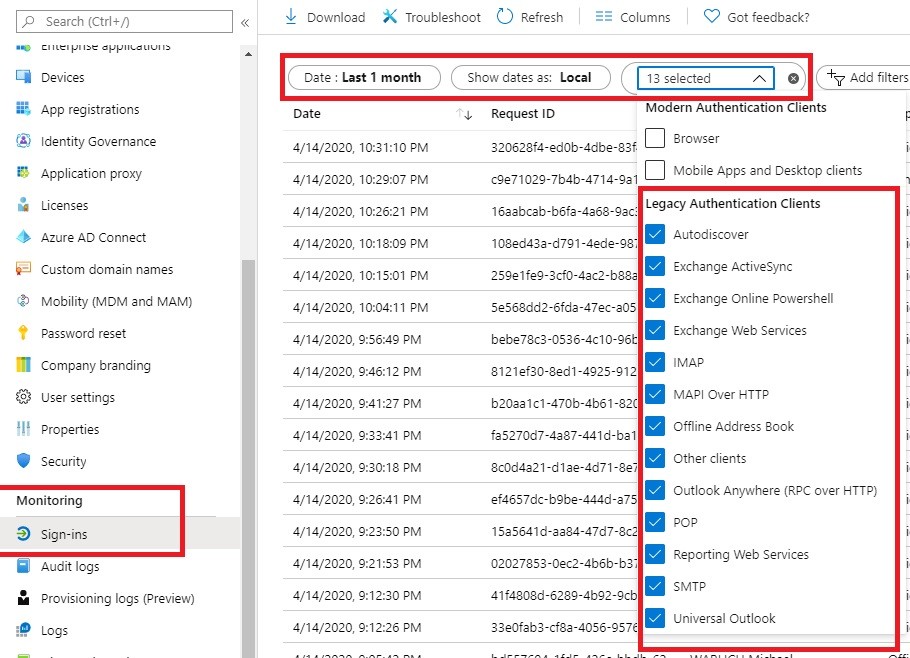Click the Add filters button

(865, 77)
